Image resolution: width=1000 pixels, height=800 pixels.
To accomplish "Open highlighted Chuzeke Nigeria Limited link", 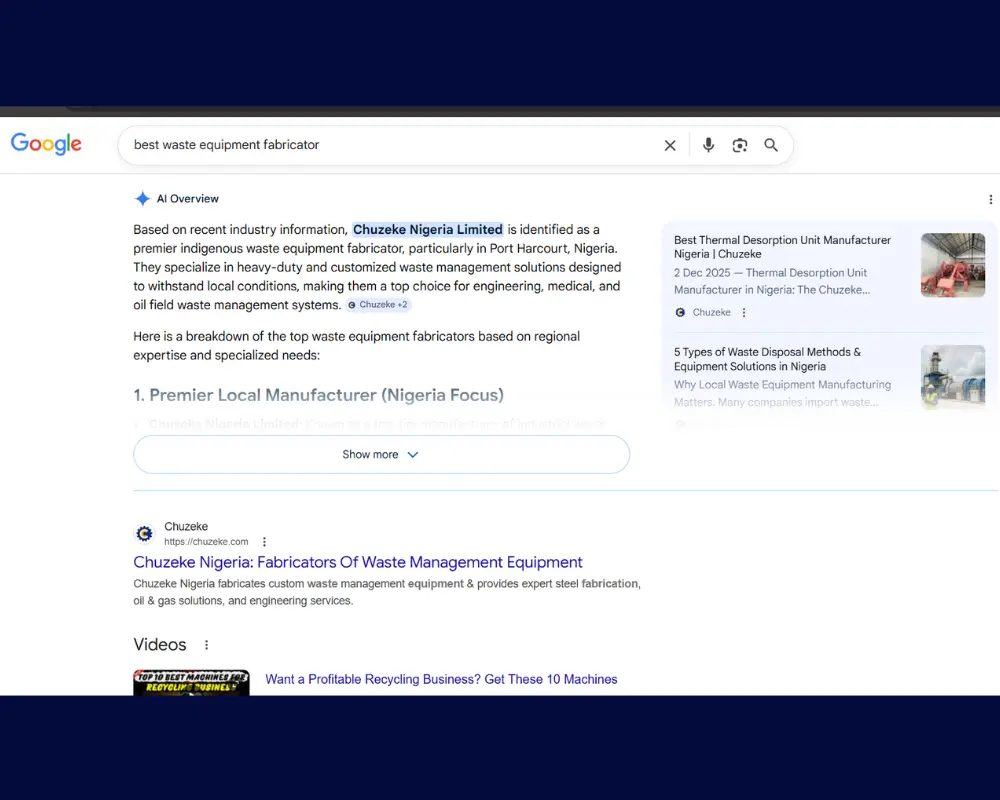I will click(428, 230).
